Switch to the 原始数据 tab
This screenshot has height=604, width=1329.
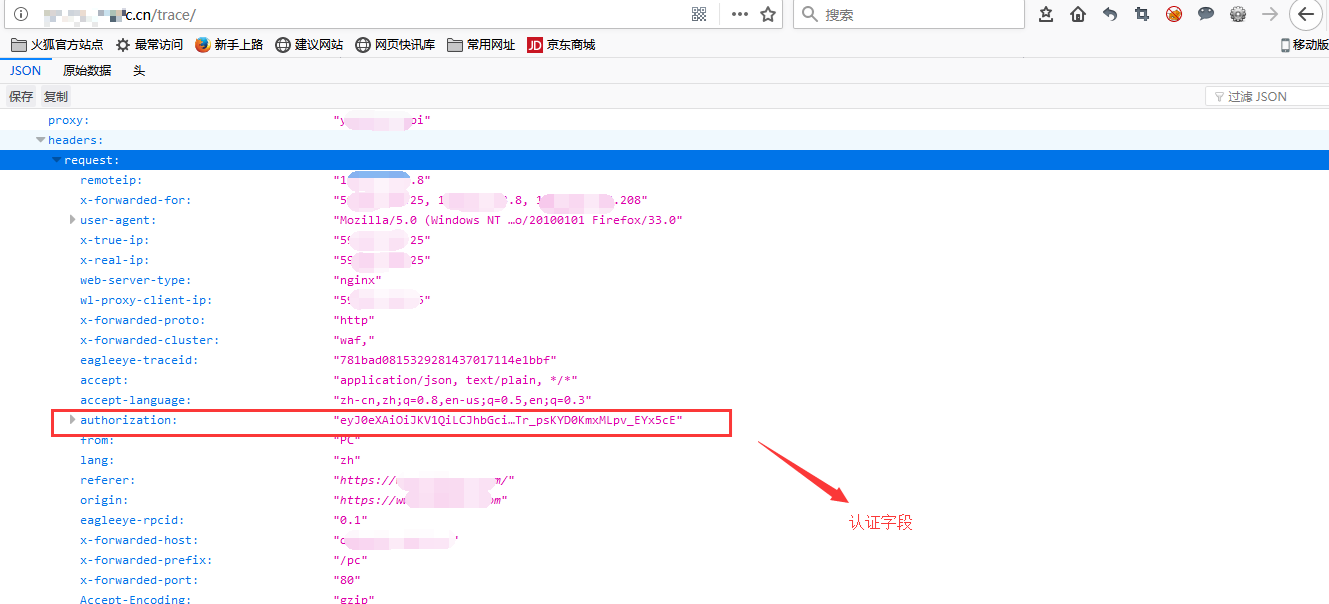(87, 71)
